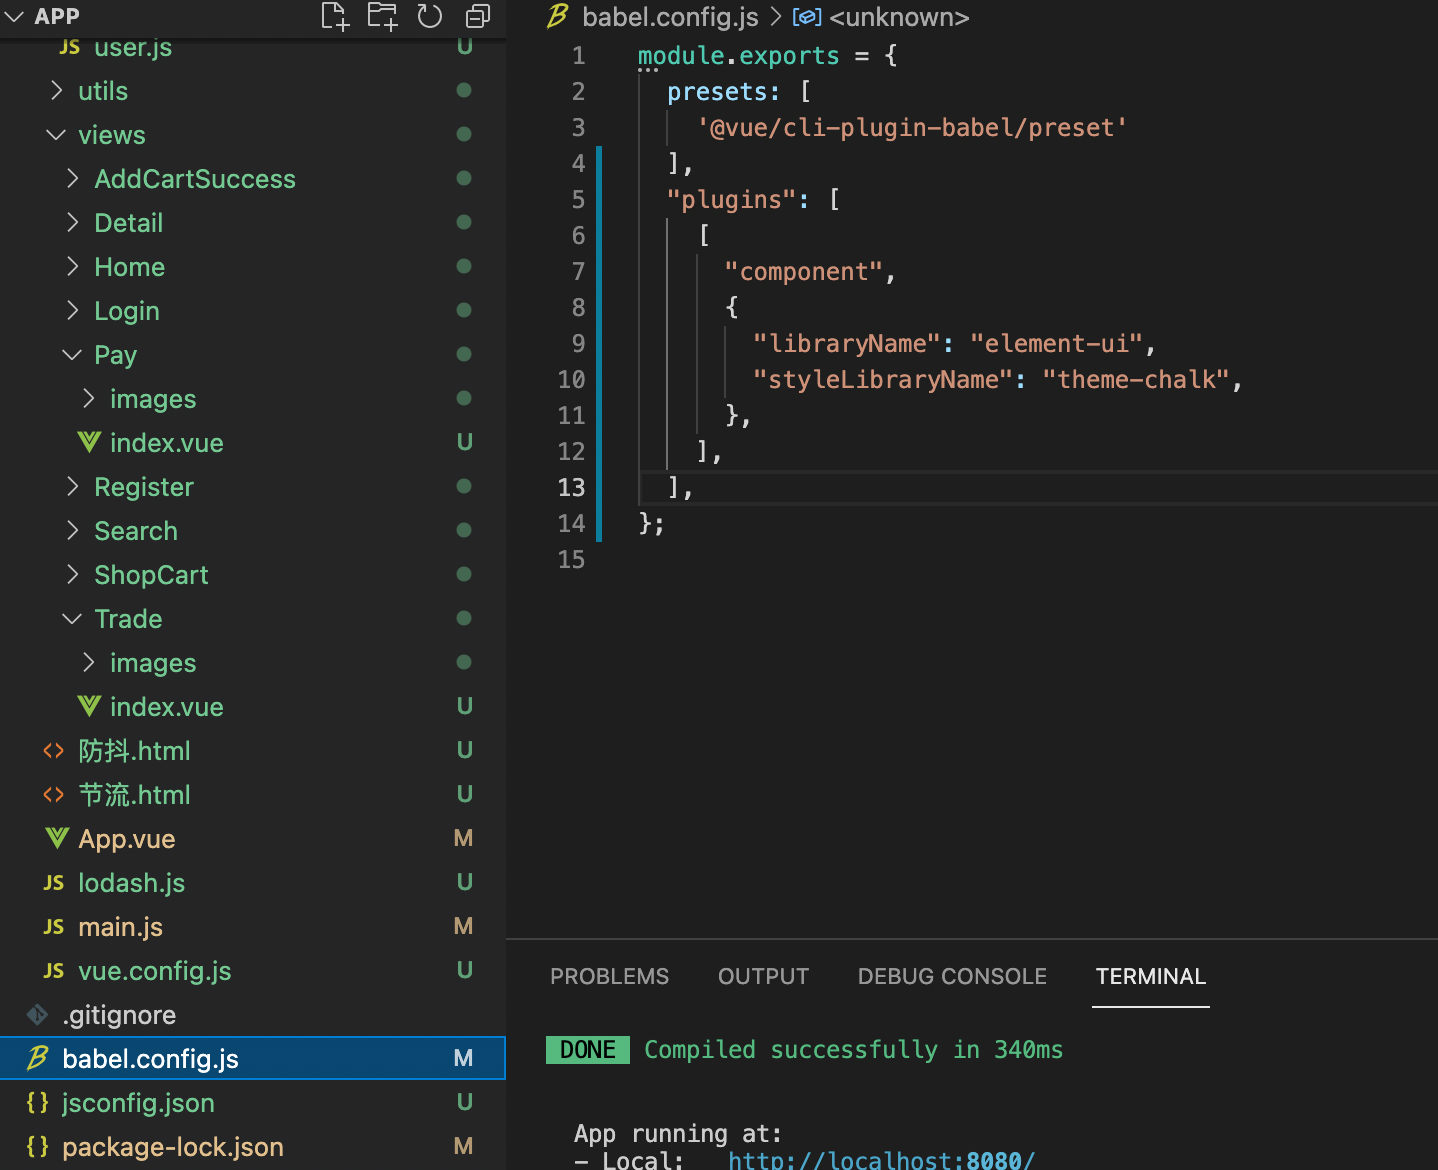Click the braces icon beside jsconfig.json

38,1103
